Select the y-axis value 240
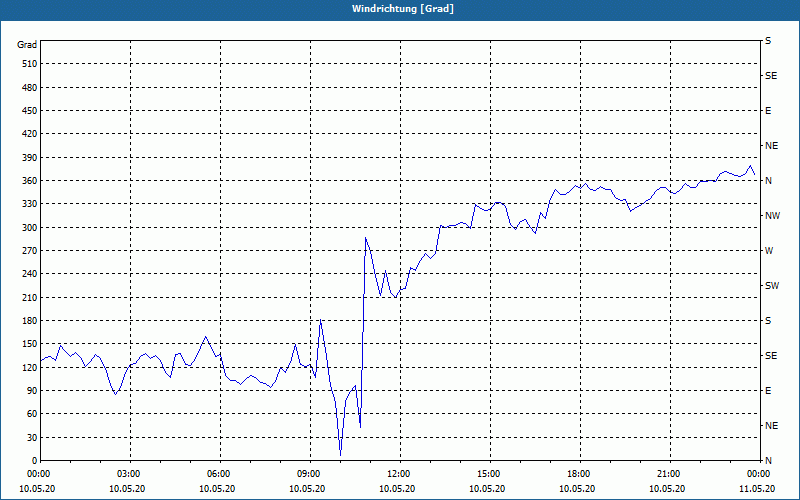 tap(30, 274)
